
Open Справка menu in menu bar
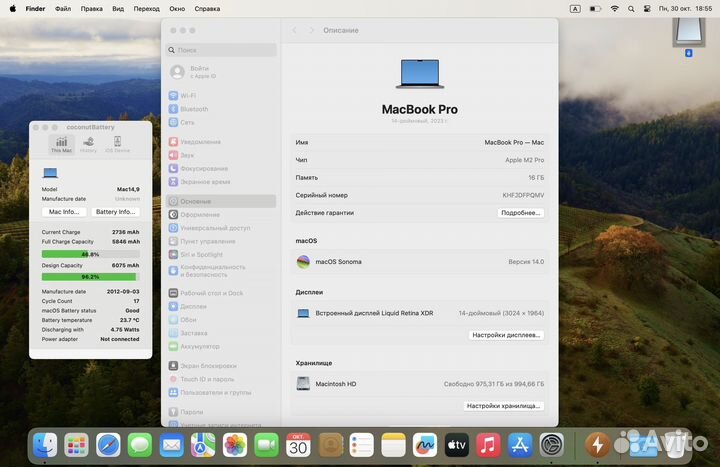(x=207, y=9)
